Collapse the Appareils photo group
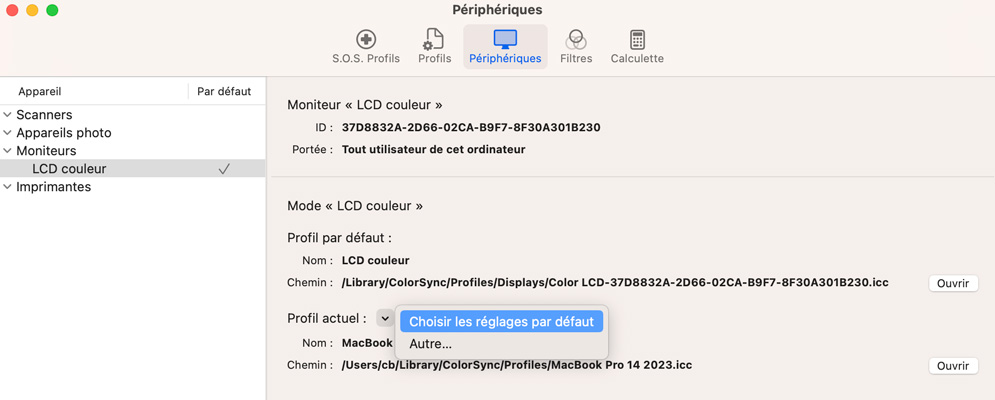The width and height of the screenshot is (995, 400). 7,133
